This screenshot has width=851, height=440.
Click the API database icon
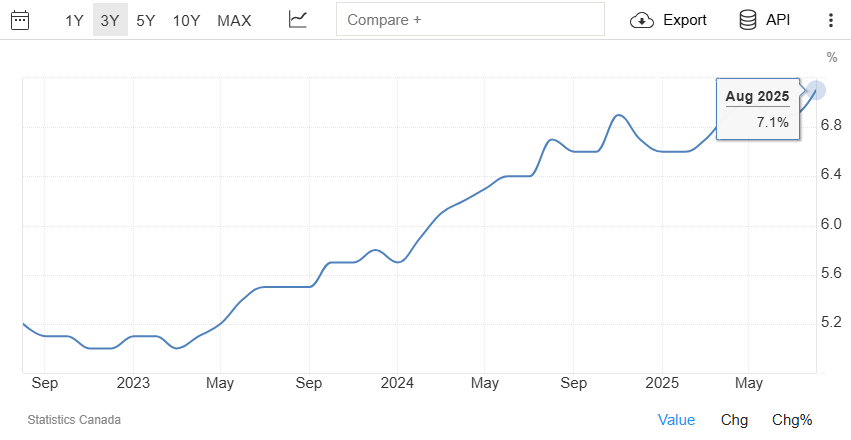(x=747, y=20)
